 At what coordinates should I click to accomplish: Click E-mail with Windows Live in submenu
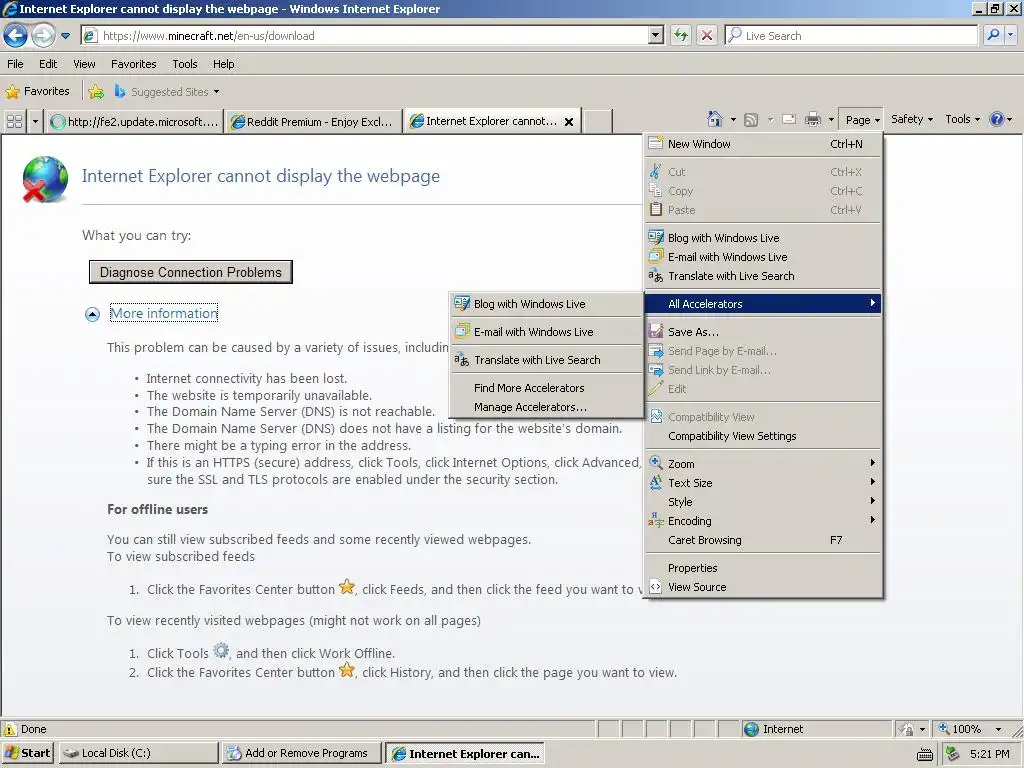(x=547, y=332)
